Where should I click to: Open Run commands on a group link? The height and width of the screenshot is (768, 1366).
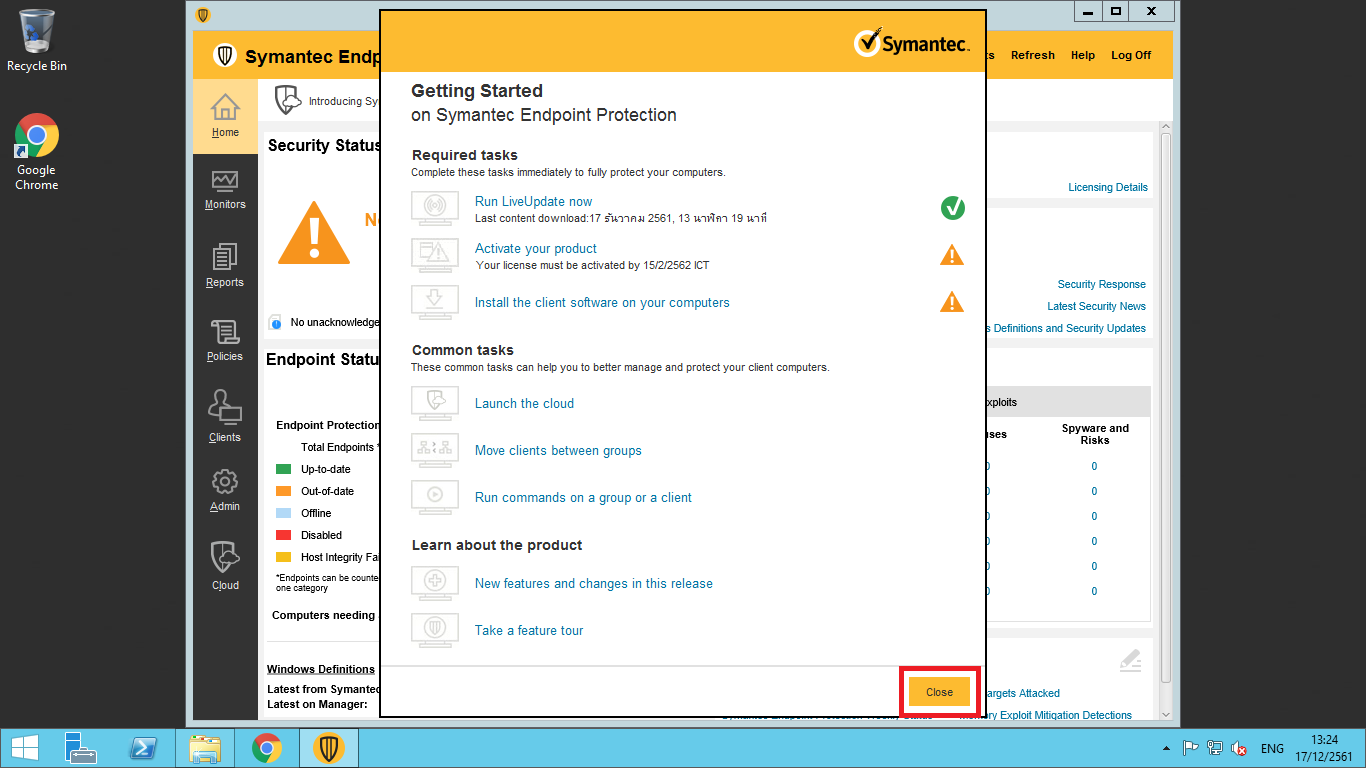point(583,497)
